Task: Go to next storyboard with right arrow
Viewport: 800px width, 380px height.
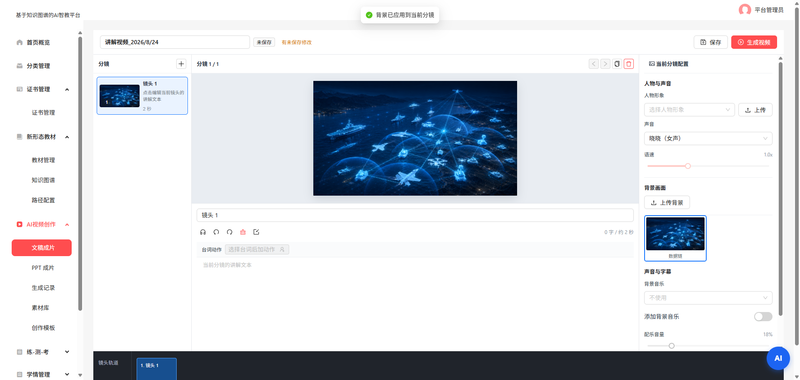Action: coord(605,64)
